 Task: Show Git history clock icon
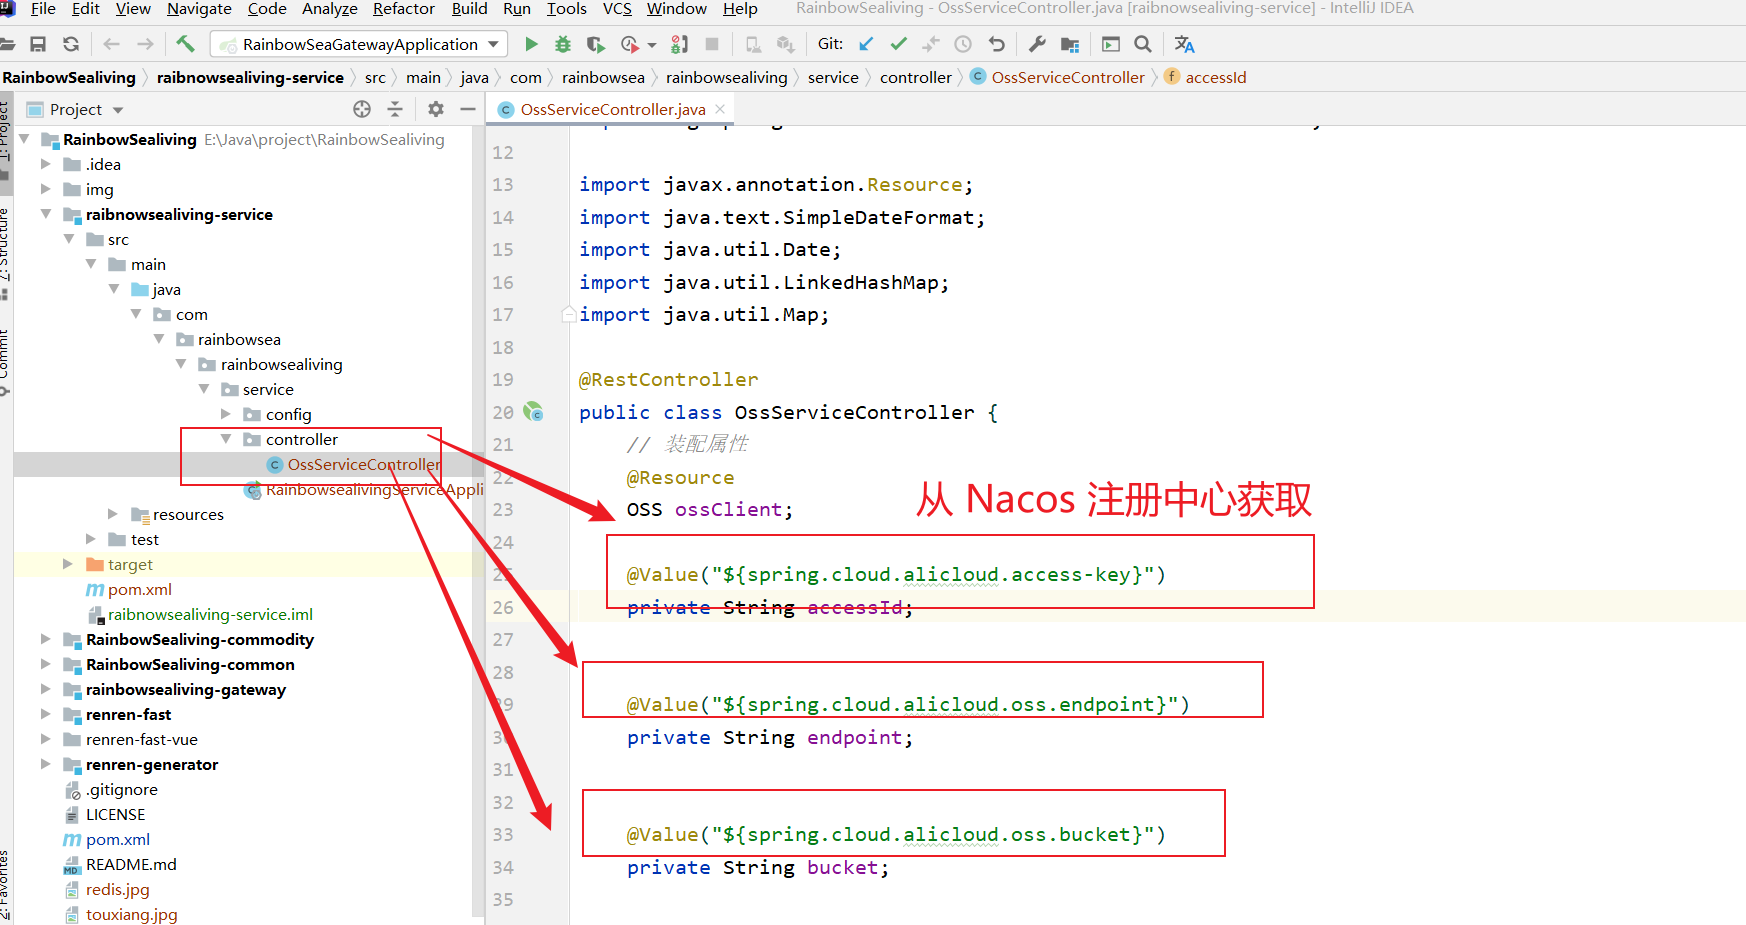tap(963, 44)
